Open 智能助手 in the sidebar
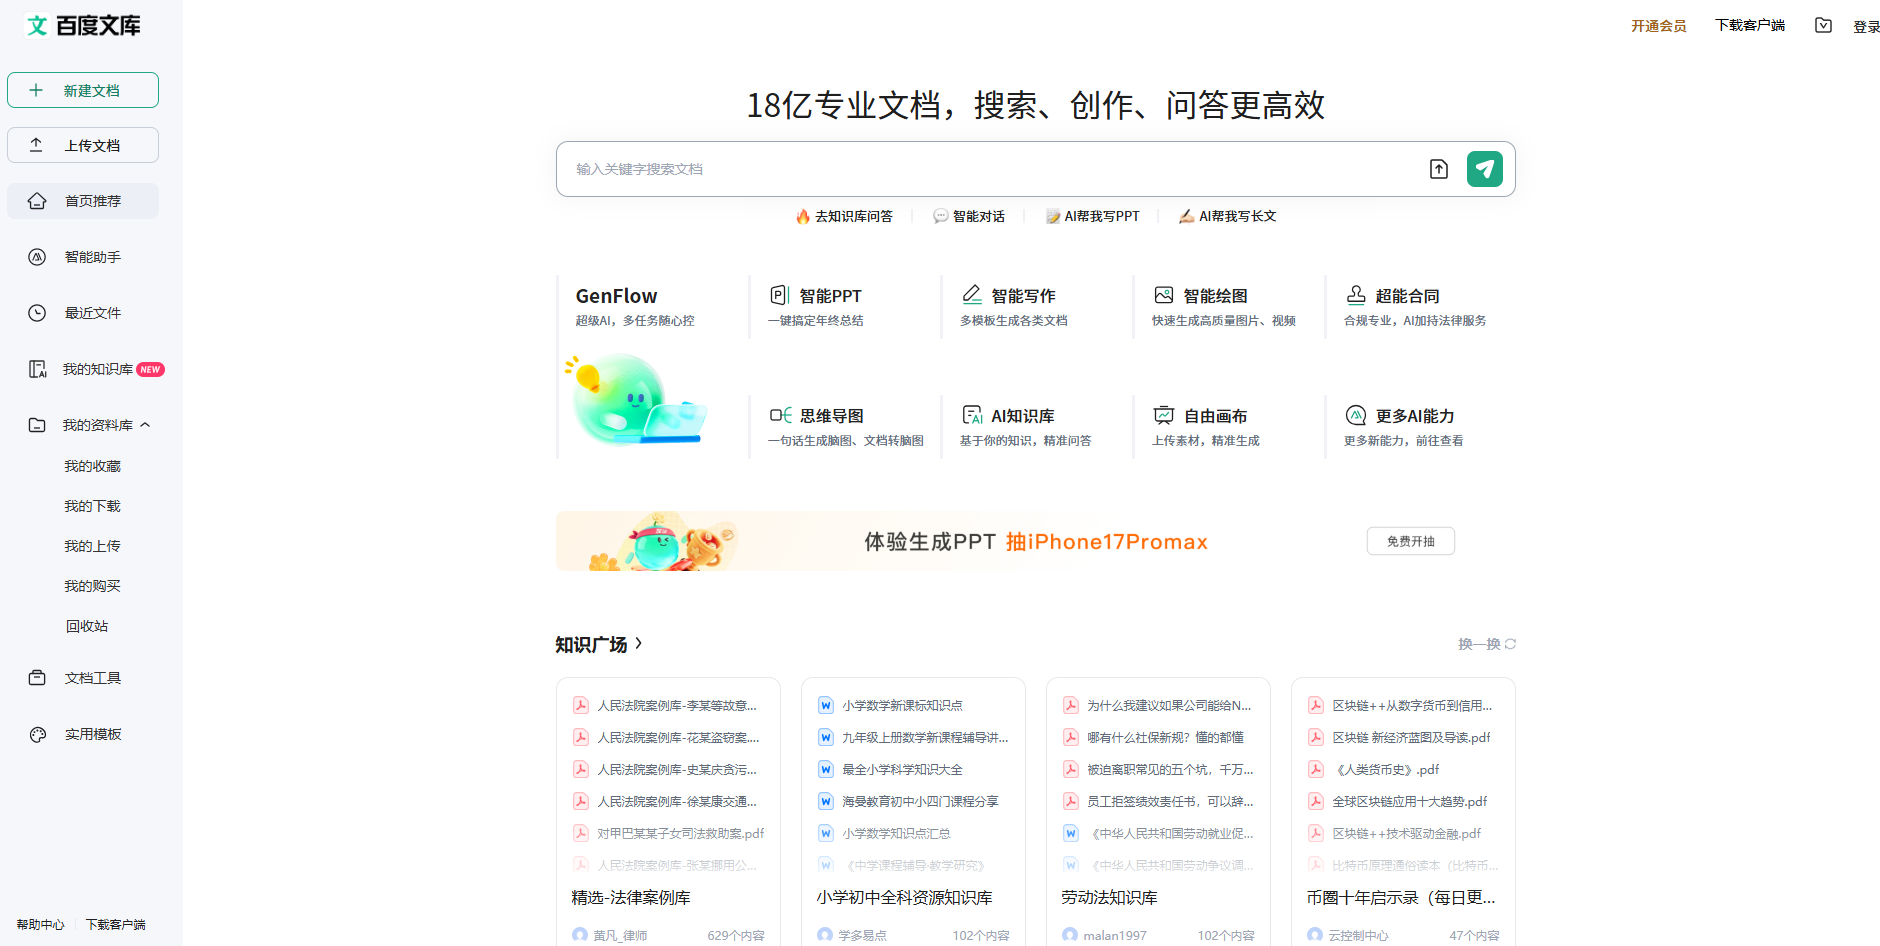This screenshot has width=1880, height=946. click(x=83, y=257)
